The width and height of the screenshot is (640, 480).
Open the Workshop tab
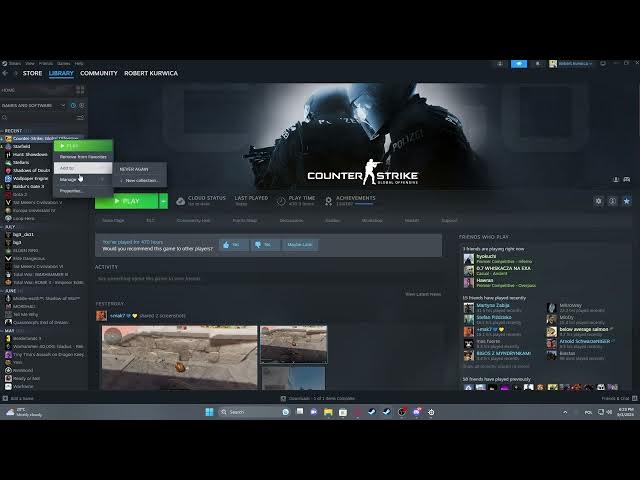pyautogui.click(x=372, y=220)
